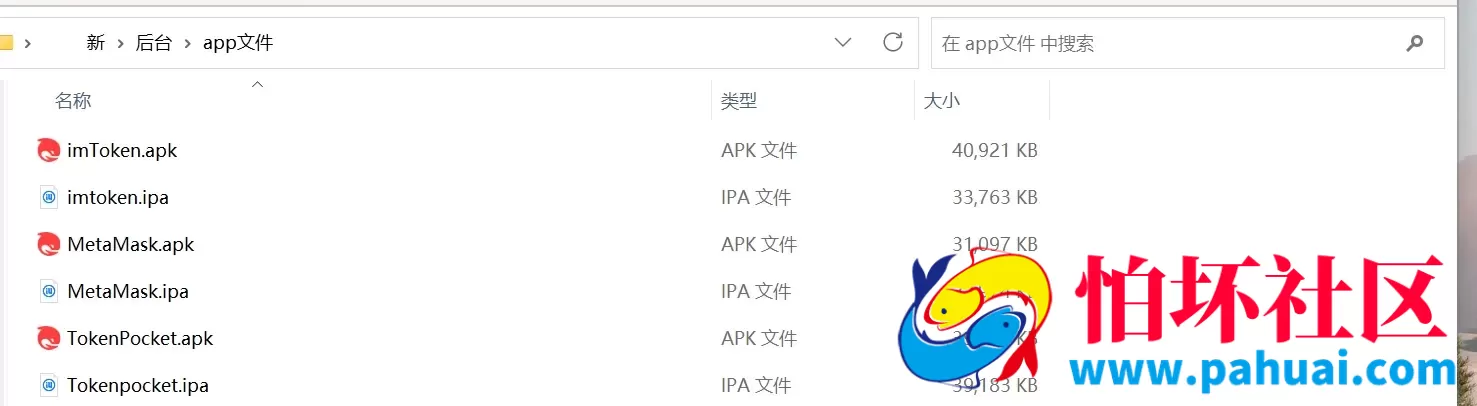The image size is (1477, 406).
Task: Click the Tokenpocket.ipa file icon
Action: (x=49, y=386)
